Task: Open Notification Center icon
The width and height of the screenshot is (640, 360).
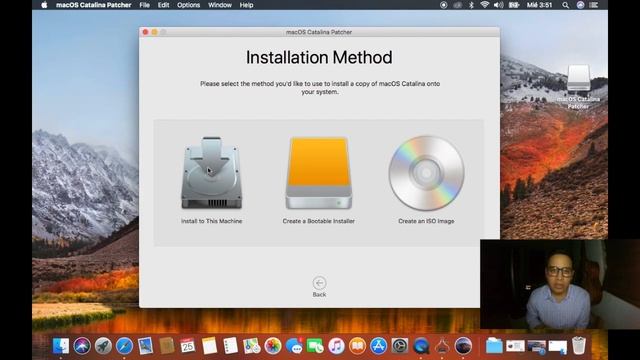Action: [x=593, y=5]
